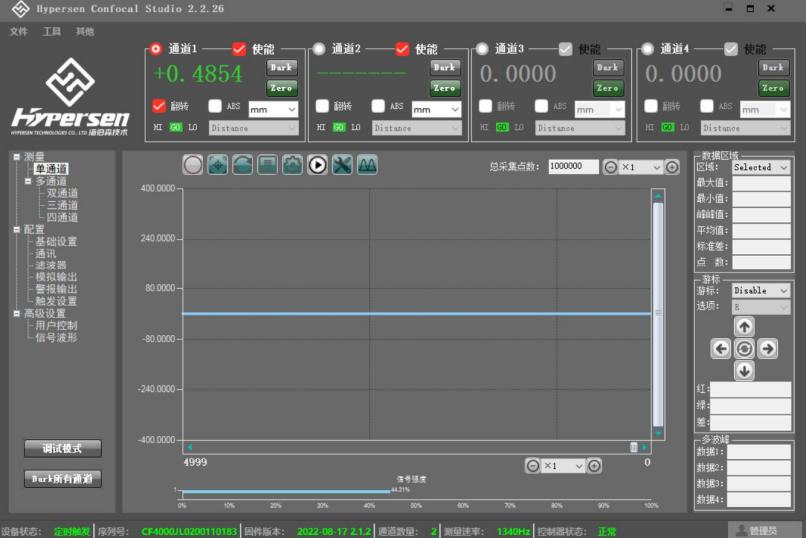The image size is (806, 538).
Task: Toggle 翻转 checkbox for 通道1
Action: [159, 106]
